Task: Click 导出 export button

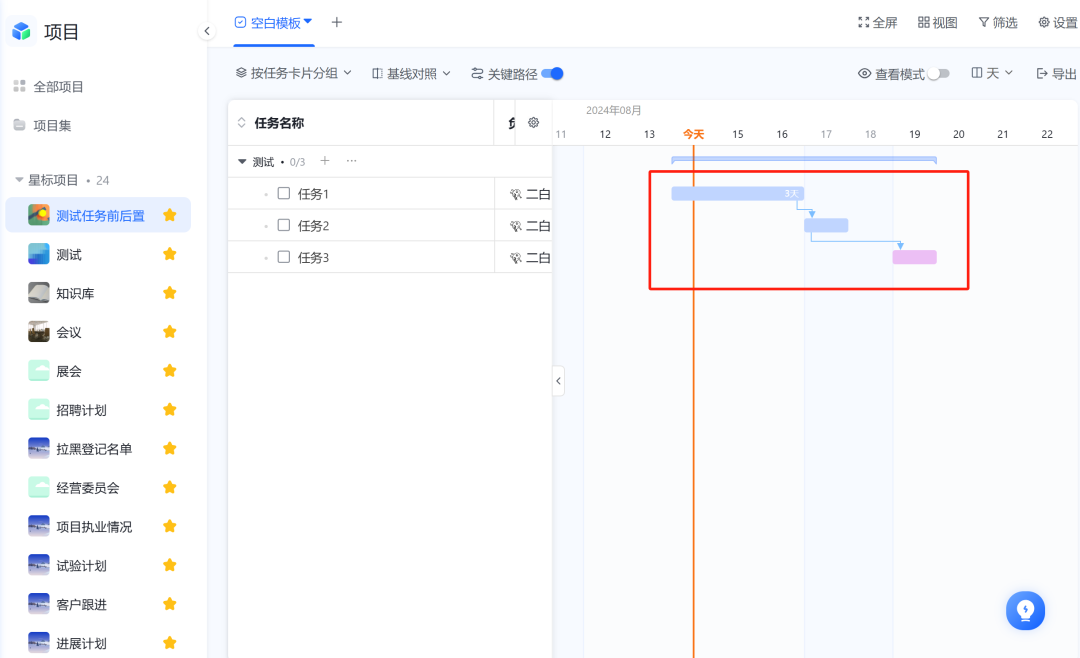Action: coord(1057,74)
